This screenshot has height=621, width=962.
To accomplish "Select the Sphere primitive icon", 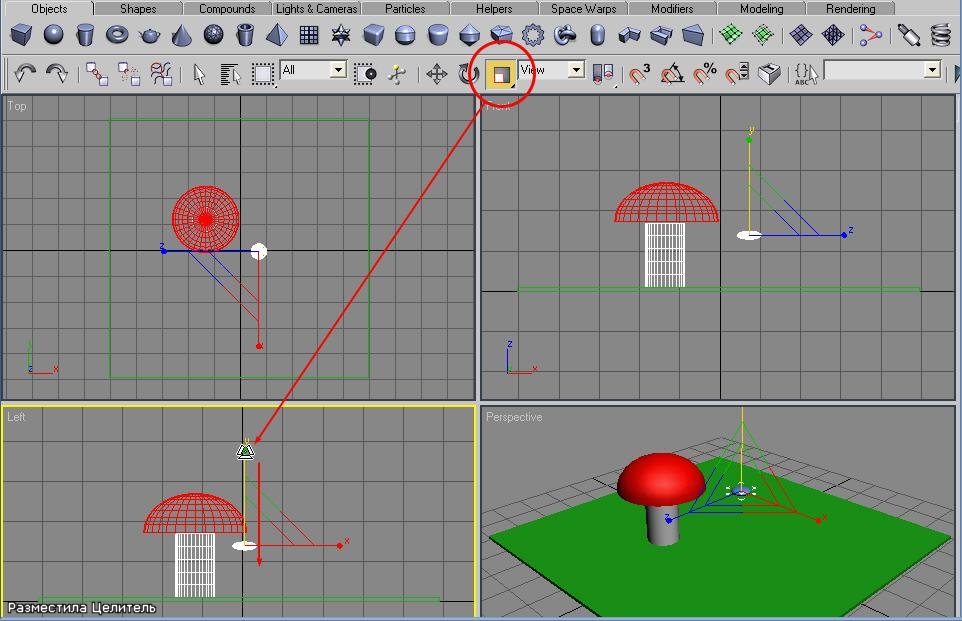I will (x=53, y=35).
